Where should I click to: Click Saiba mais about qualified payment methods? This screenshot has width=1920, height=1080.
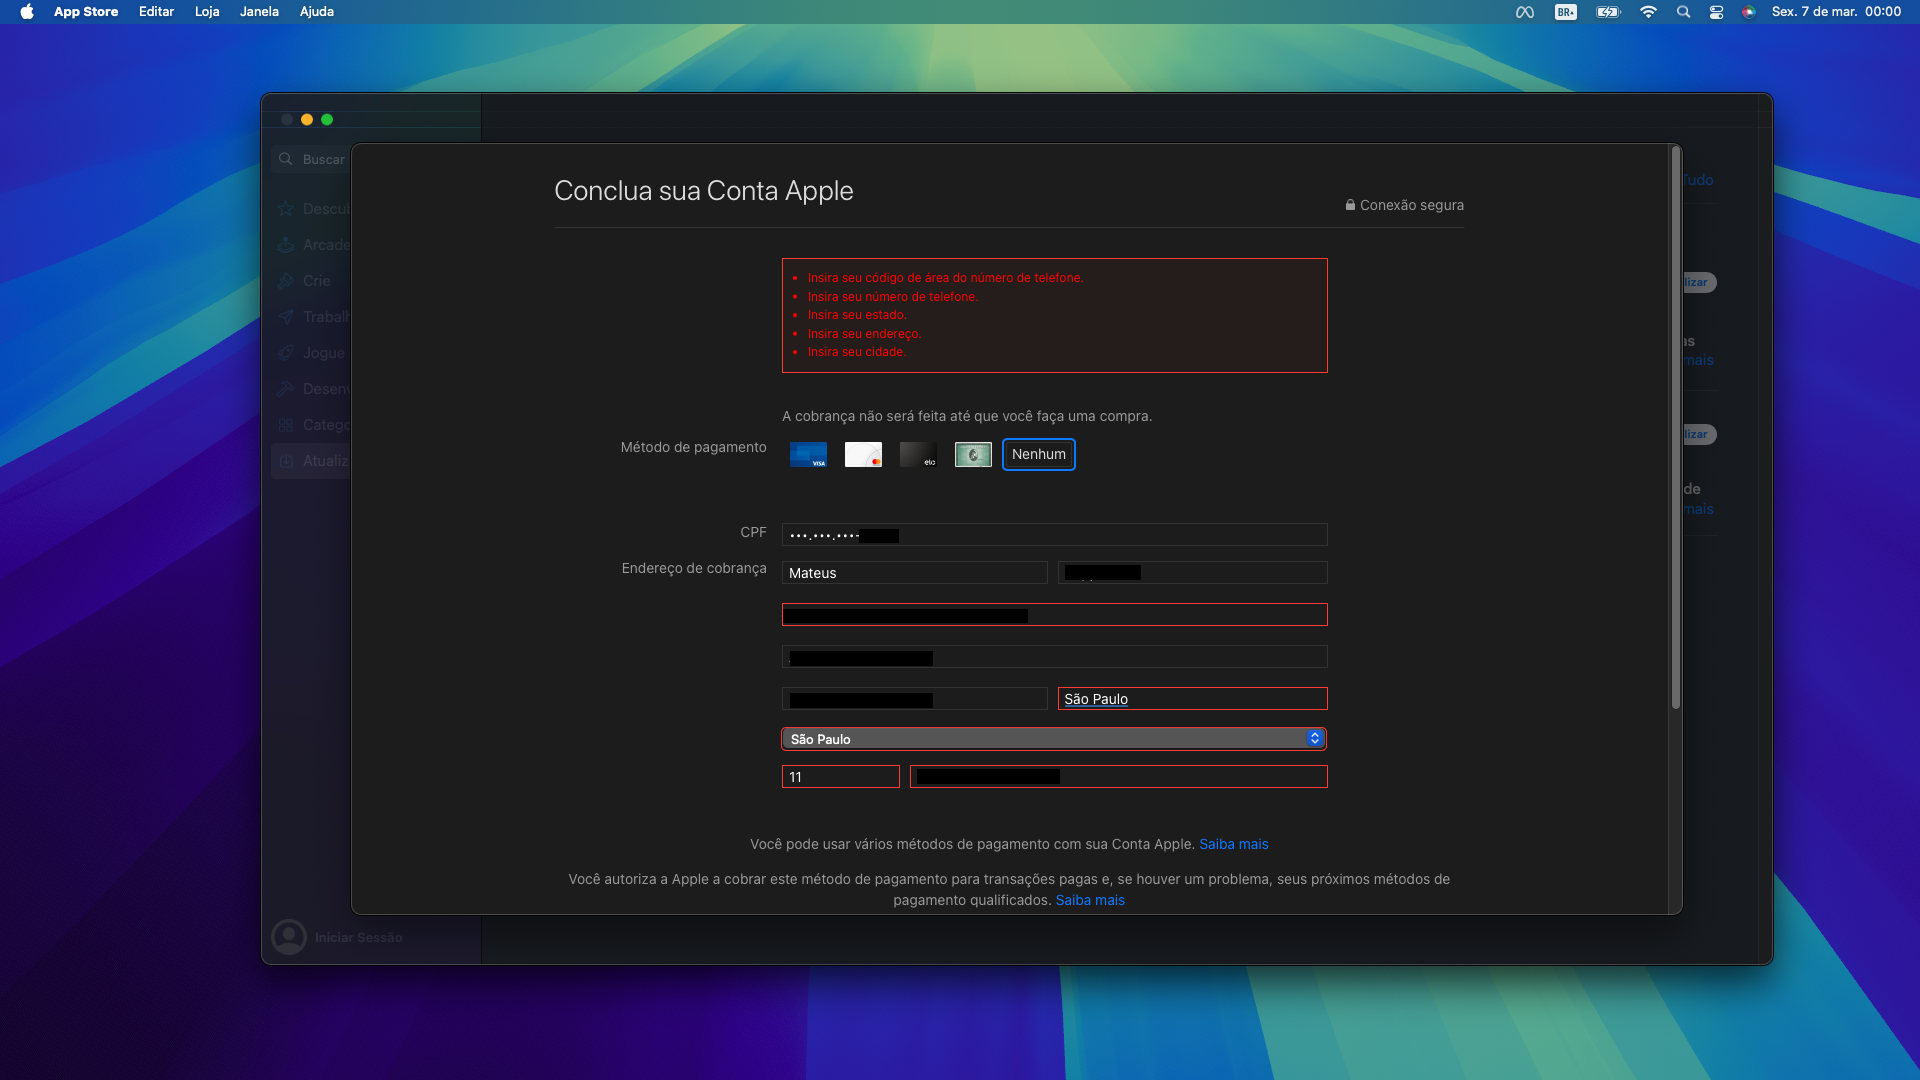1090,901
